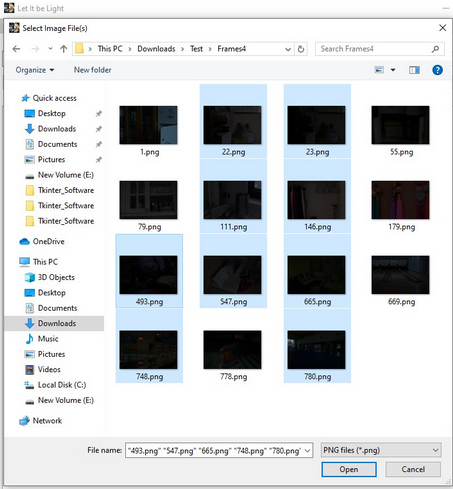Select the 55.png thumbnail
The height and width of the screenshot is (489, 453).
tap(401, 125)
